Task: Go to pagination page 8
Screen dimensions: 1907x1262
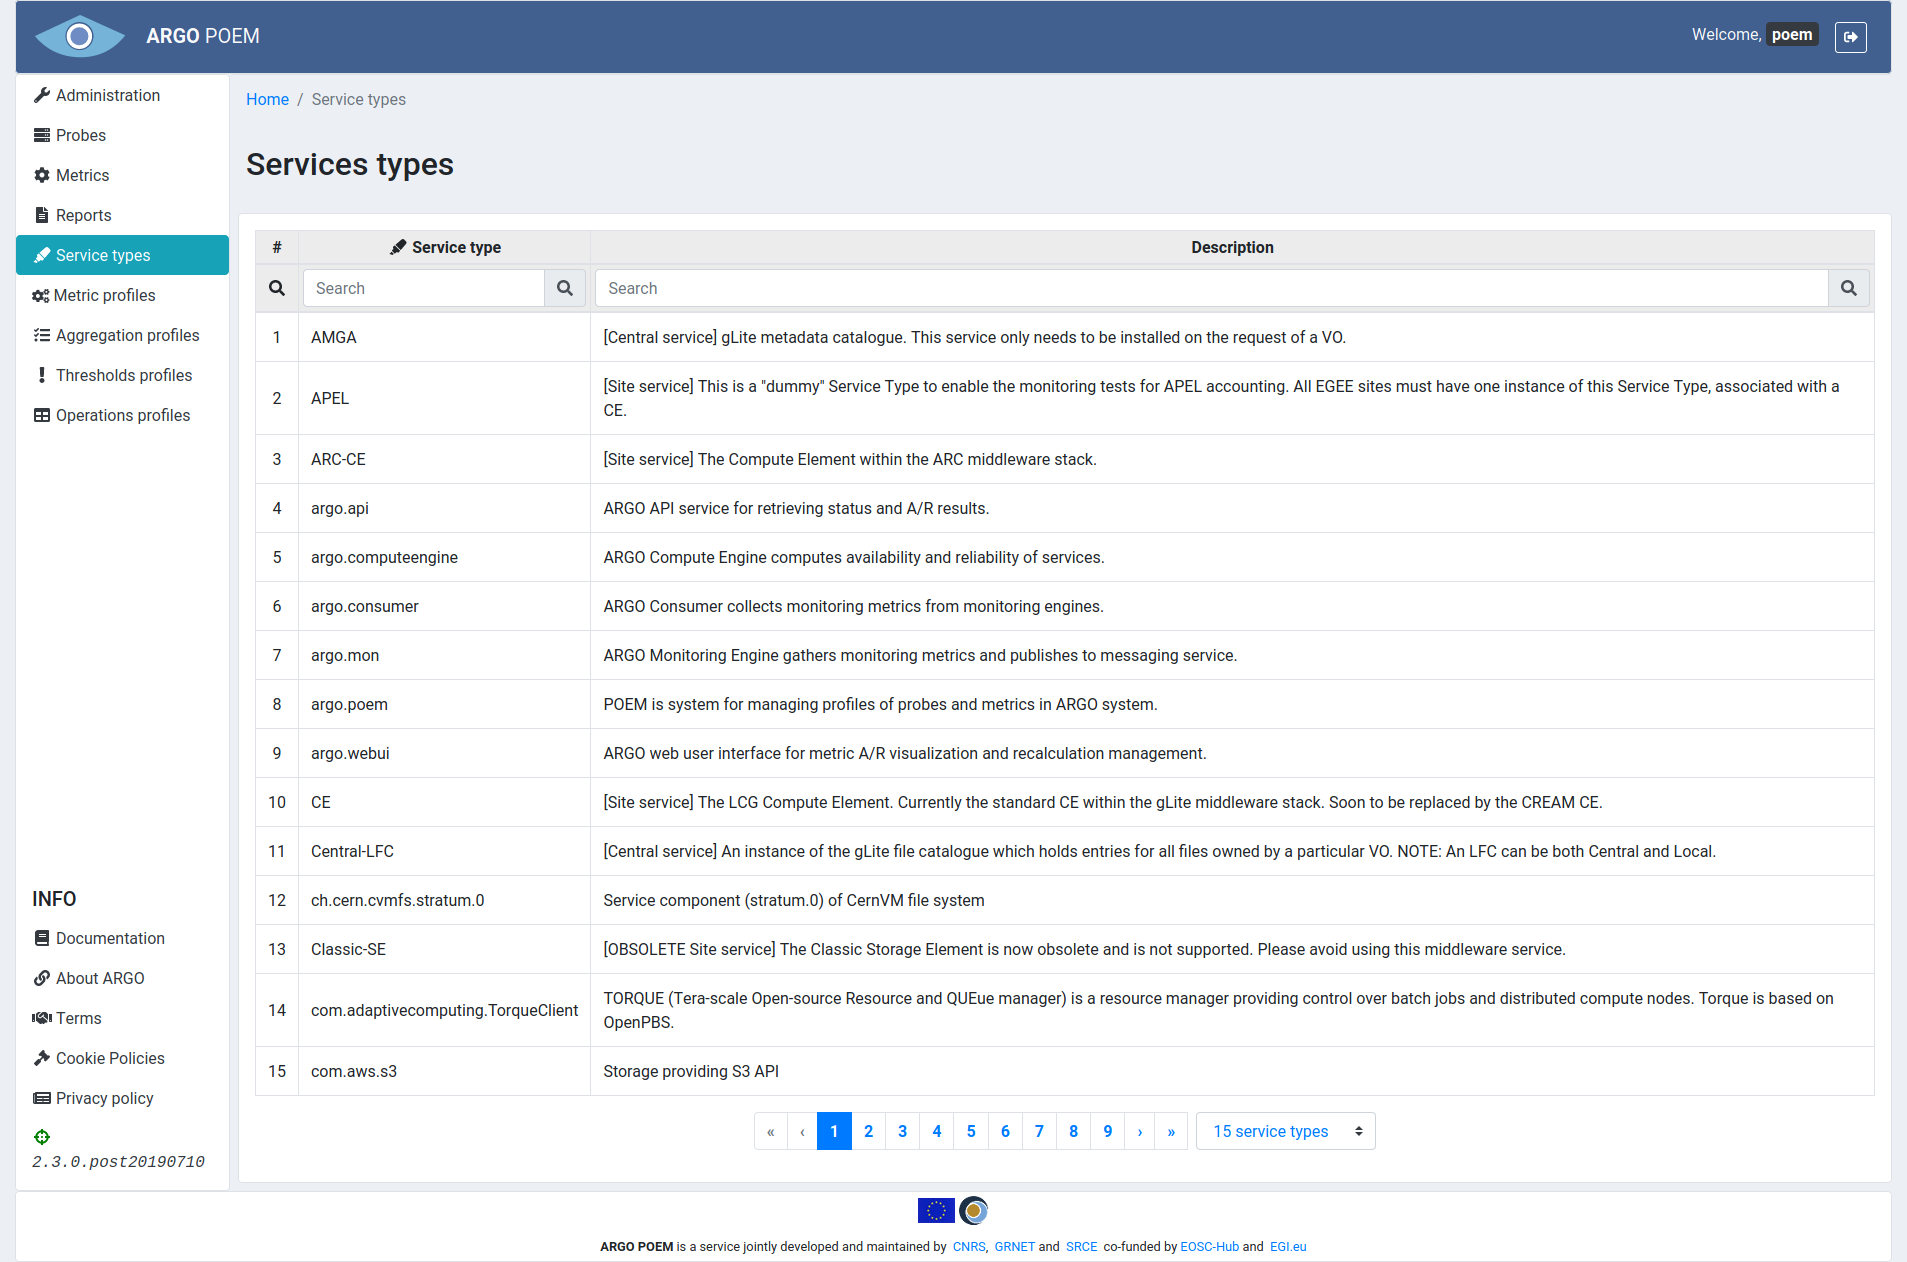Action: pos(1073,1131)
